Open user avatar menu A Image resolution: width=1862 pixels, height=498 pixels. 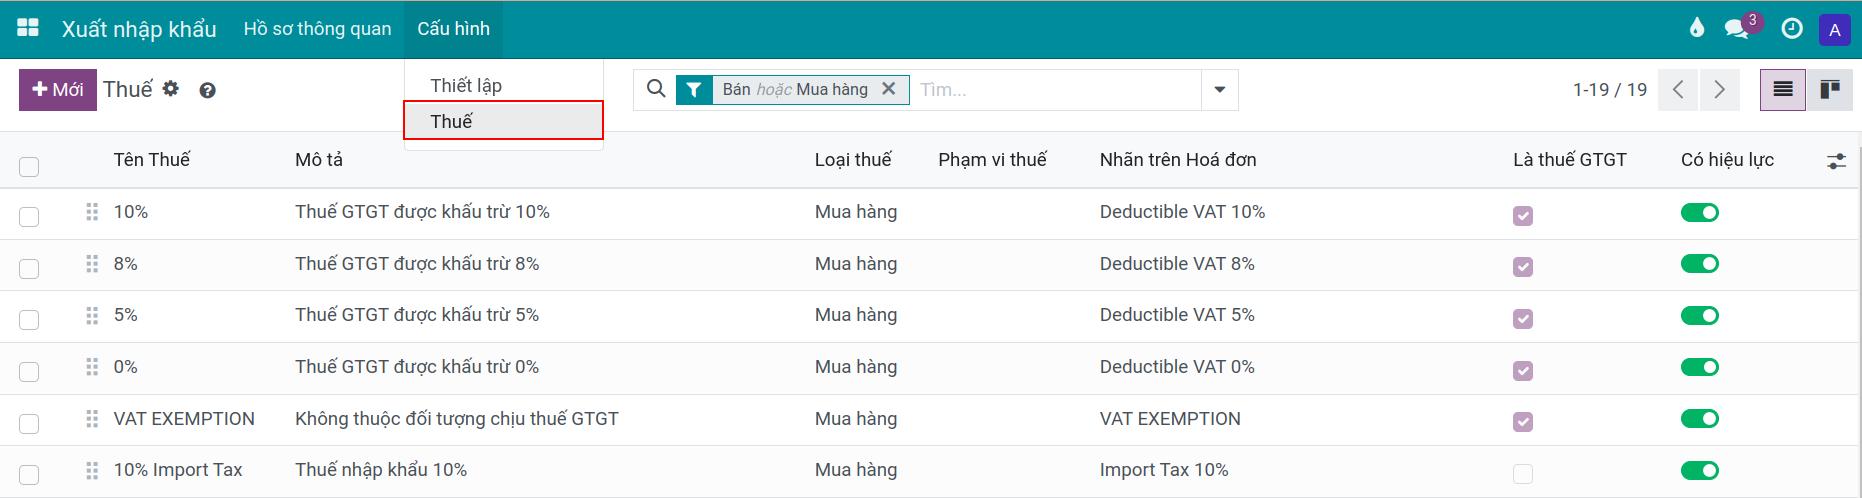click(x=1835, y=30)
